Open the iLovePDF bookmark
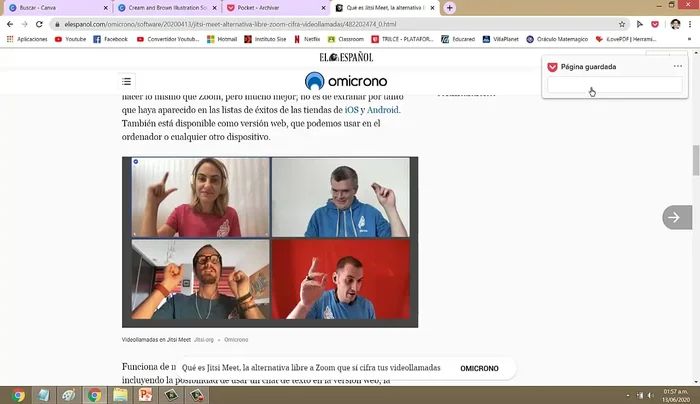Screen dimensions: 700x404 (x=626, y=39)
